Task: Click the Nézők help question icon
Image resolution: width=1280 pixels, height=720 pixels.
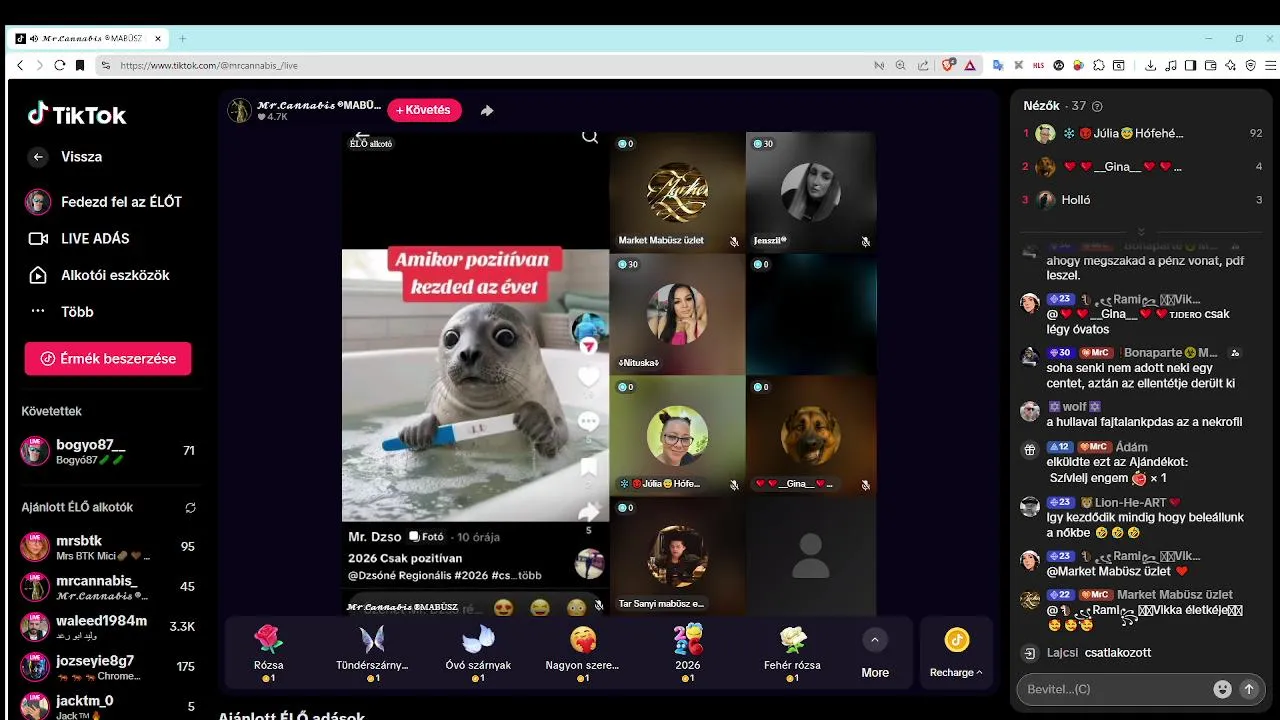Action: click(1097, 106)
